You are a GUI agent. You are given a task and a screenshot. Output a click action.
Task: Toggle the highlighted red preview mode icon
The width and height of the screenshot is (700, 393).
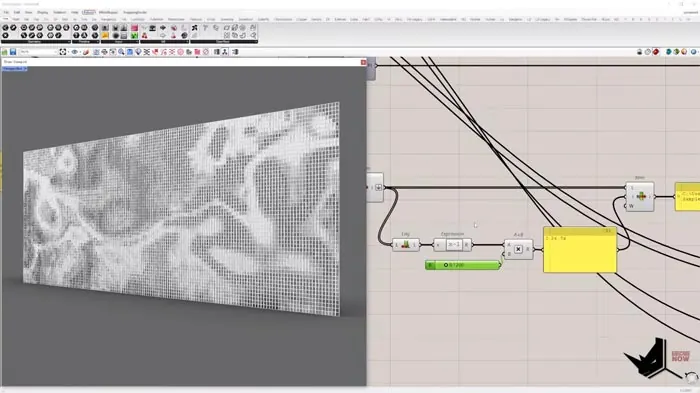point(656,52)
